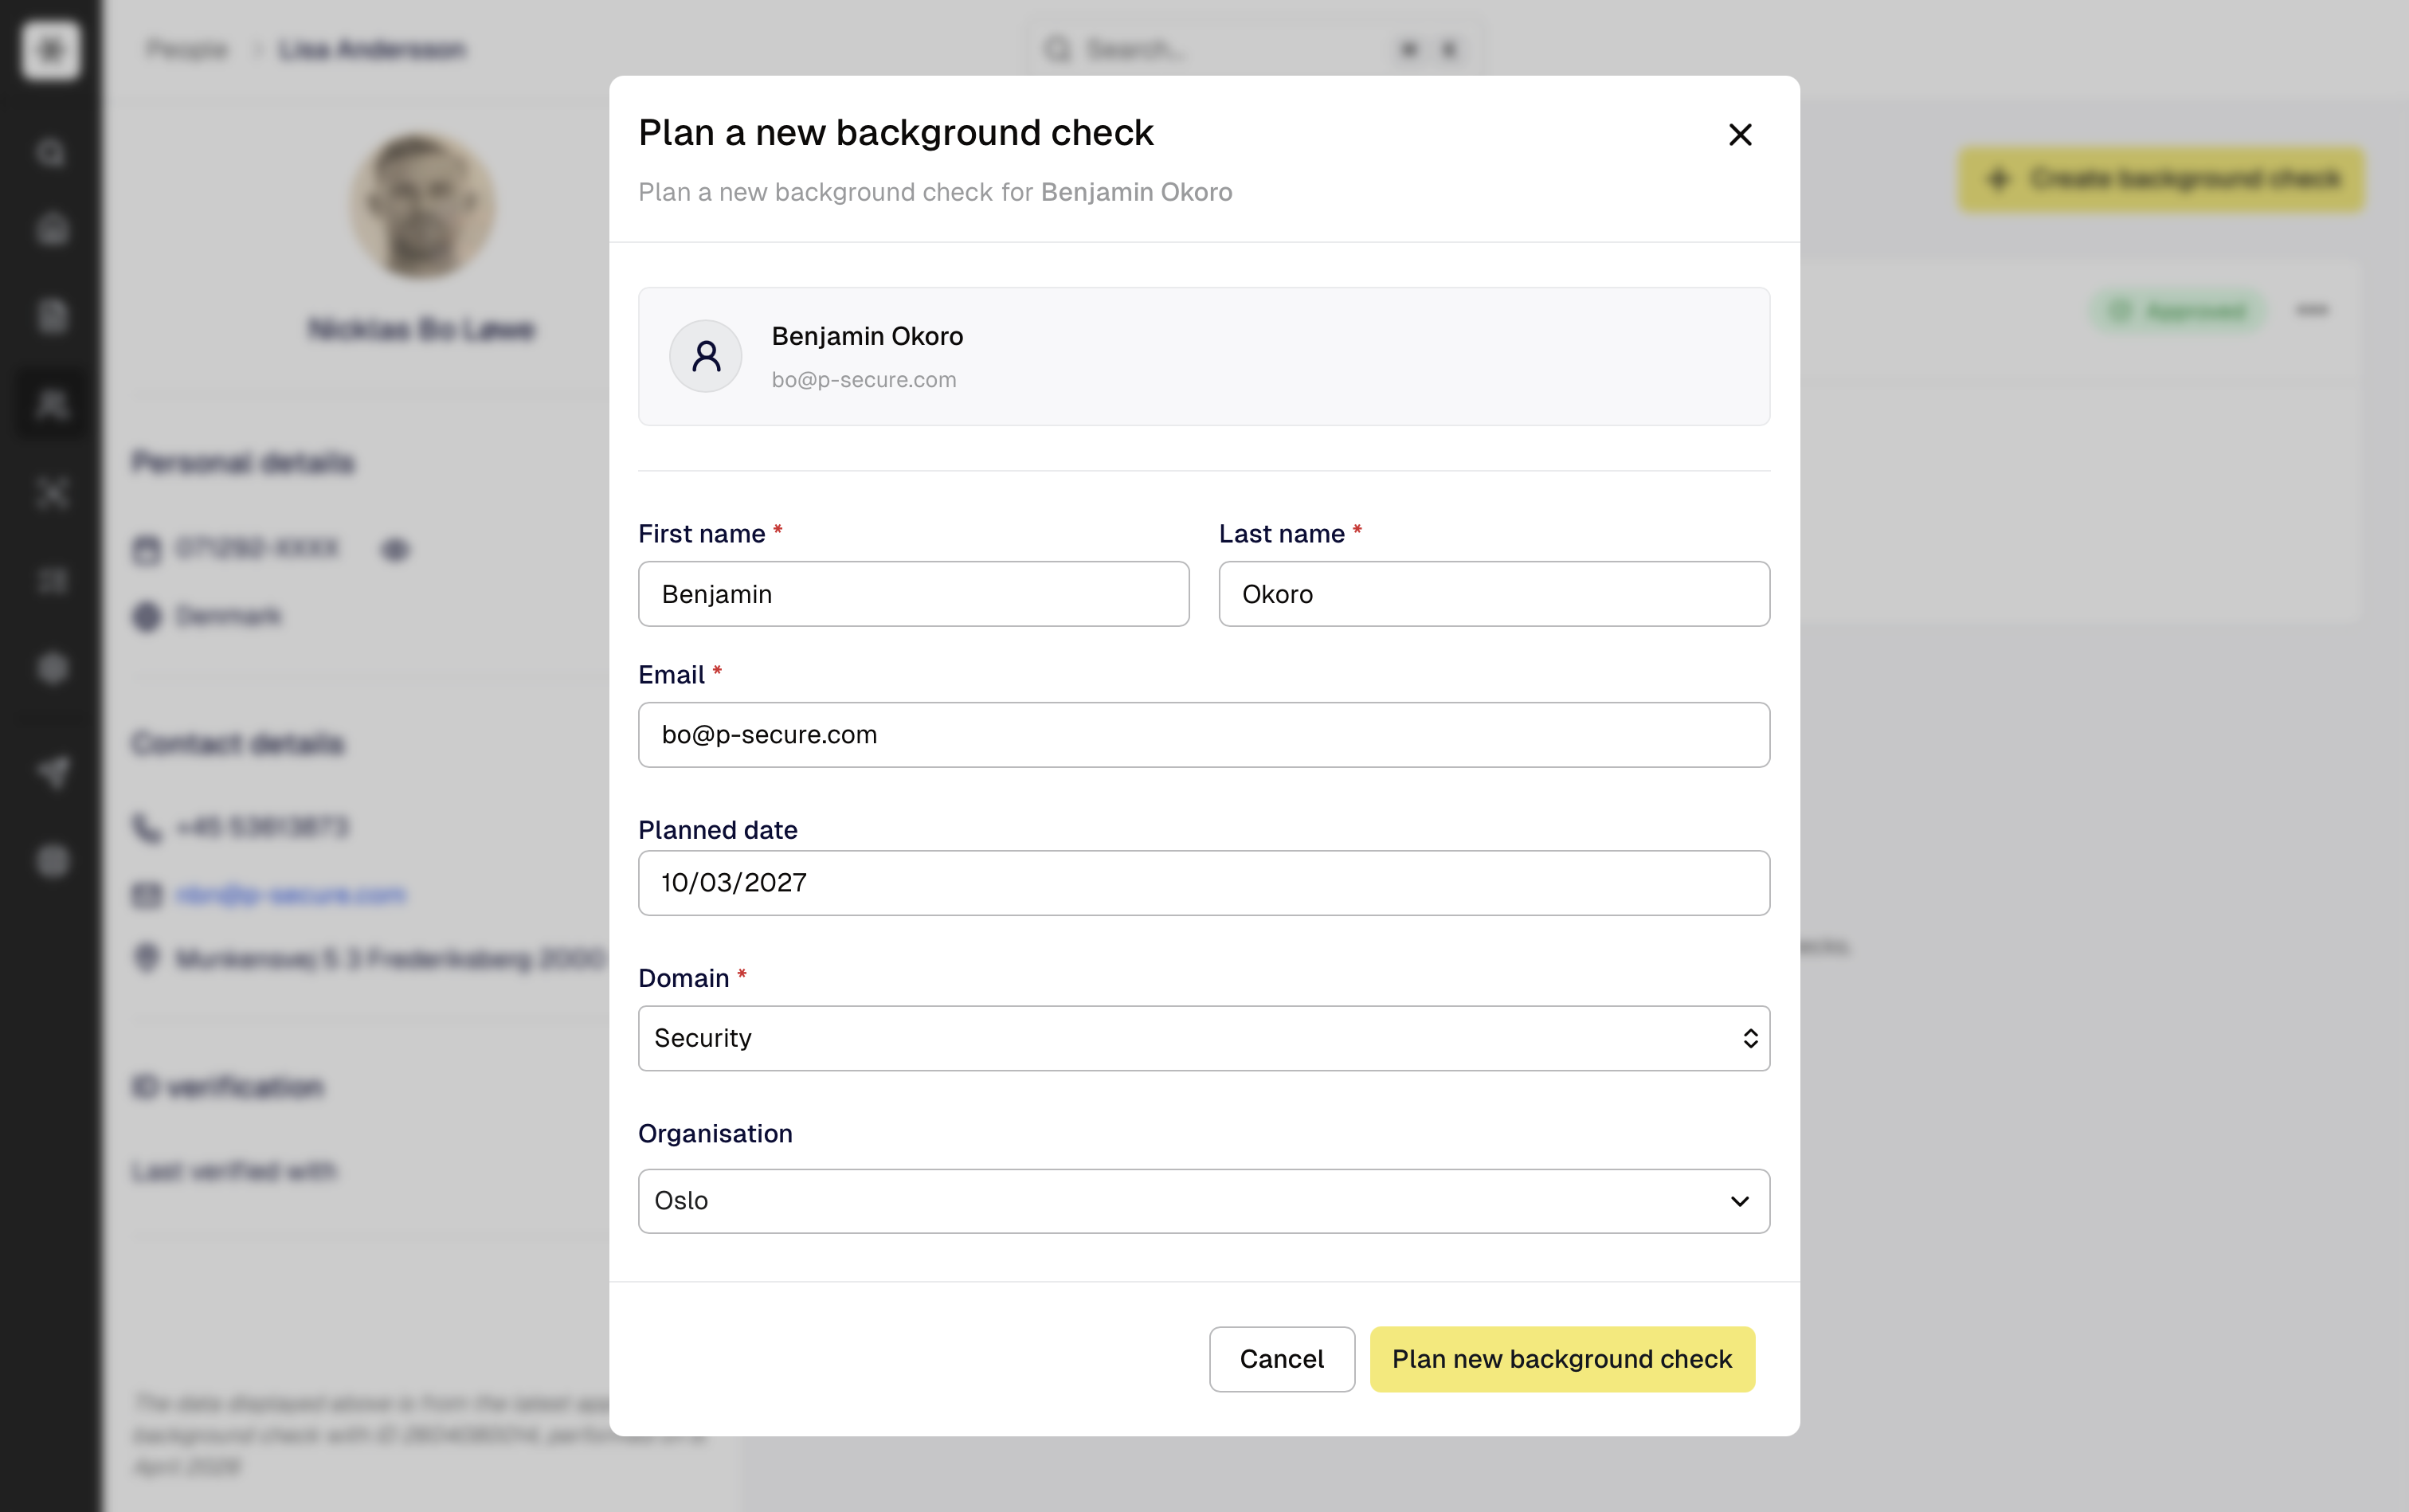Click the blurred email link in contact details

click(x=291, y=894)
